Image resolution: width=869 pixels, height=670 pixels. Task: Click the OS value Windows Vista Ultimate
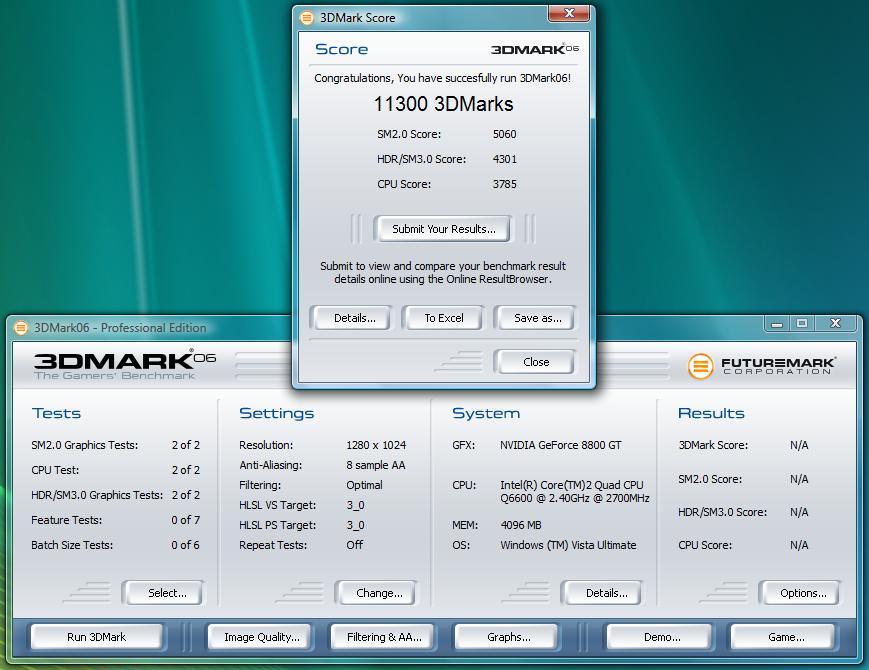568,545
